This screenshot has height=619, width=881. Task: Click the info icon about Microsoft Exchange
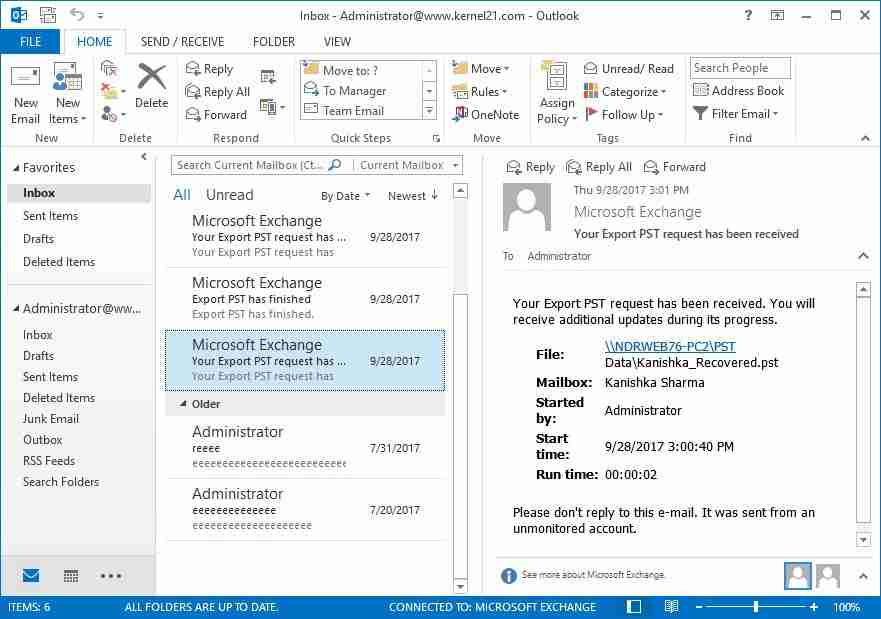(508, 576)
